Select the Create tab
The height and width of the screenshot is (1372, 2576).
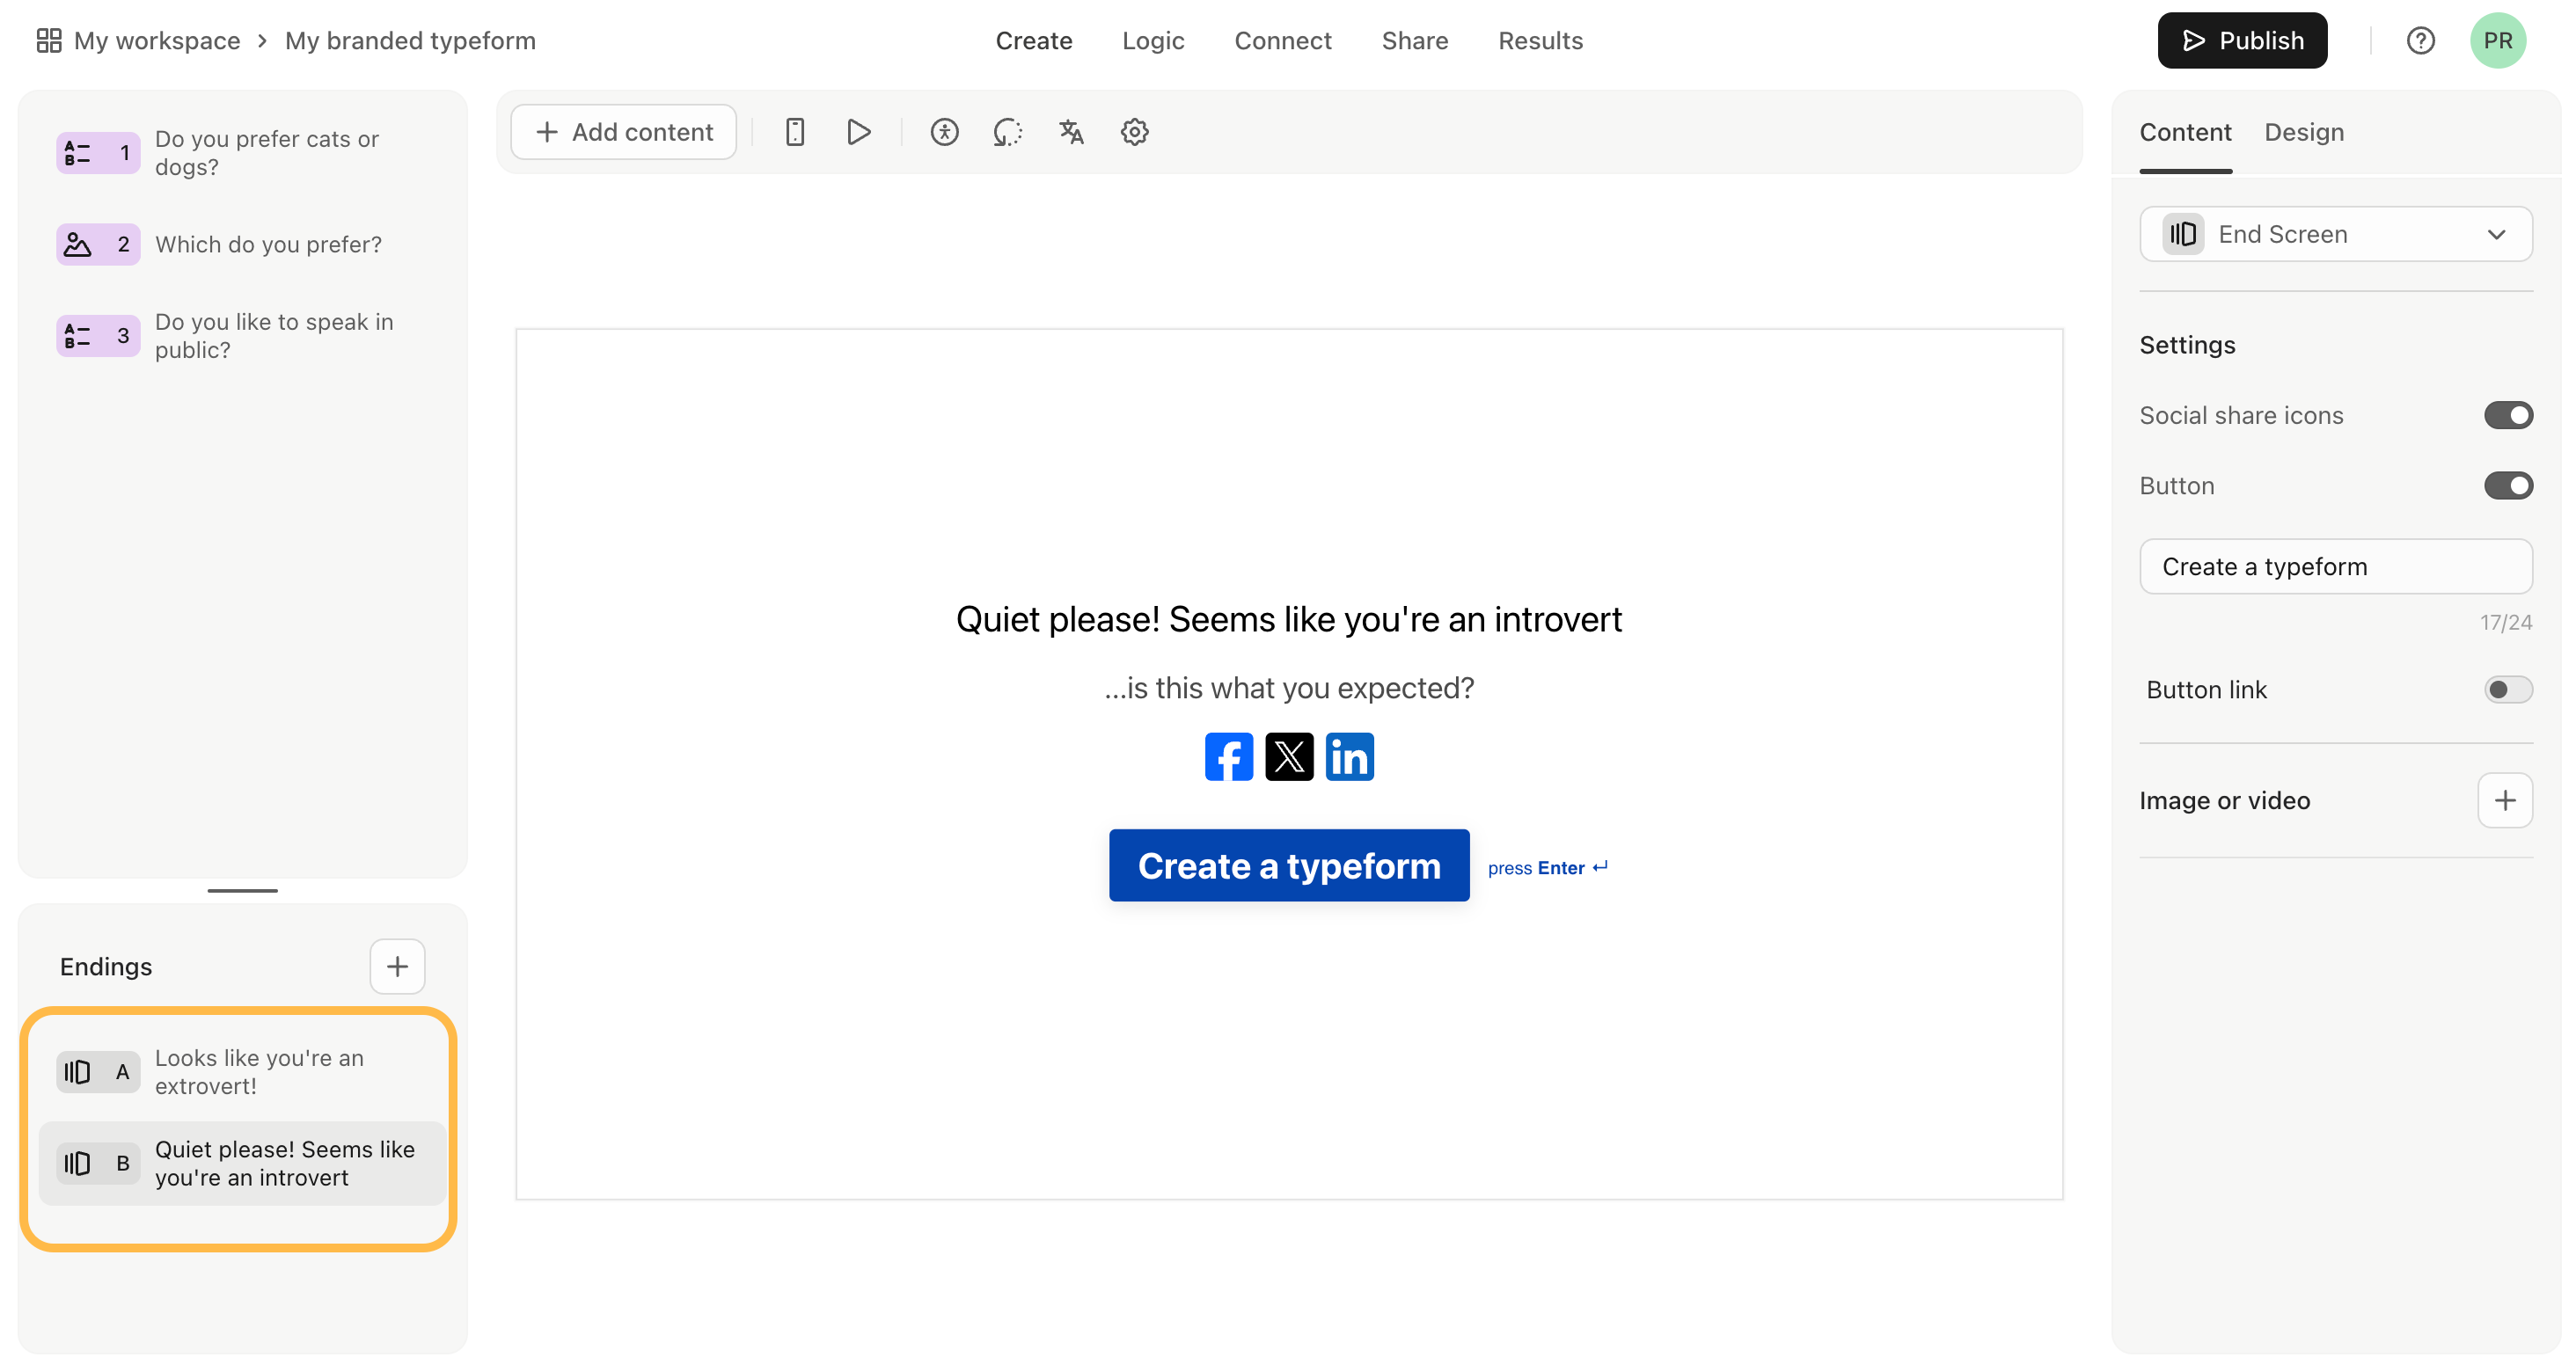tap(1033, 41)
